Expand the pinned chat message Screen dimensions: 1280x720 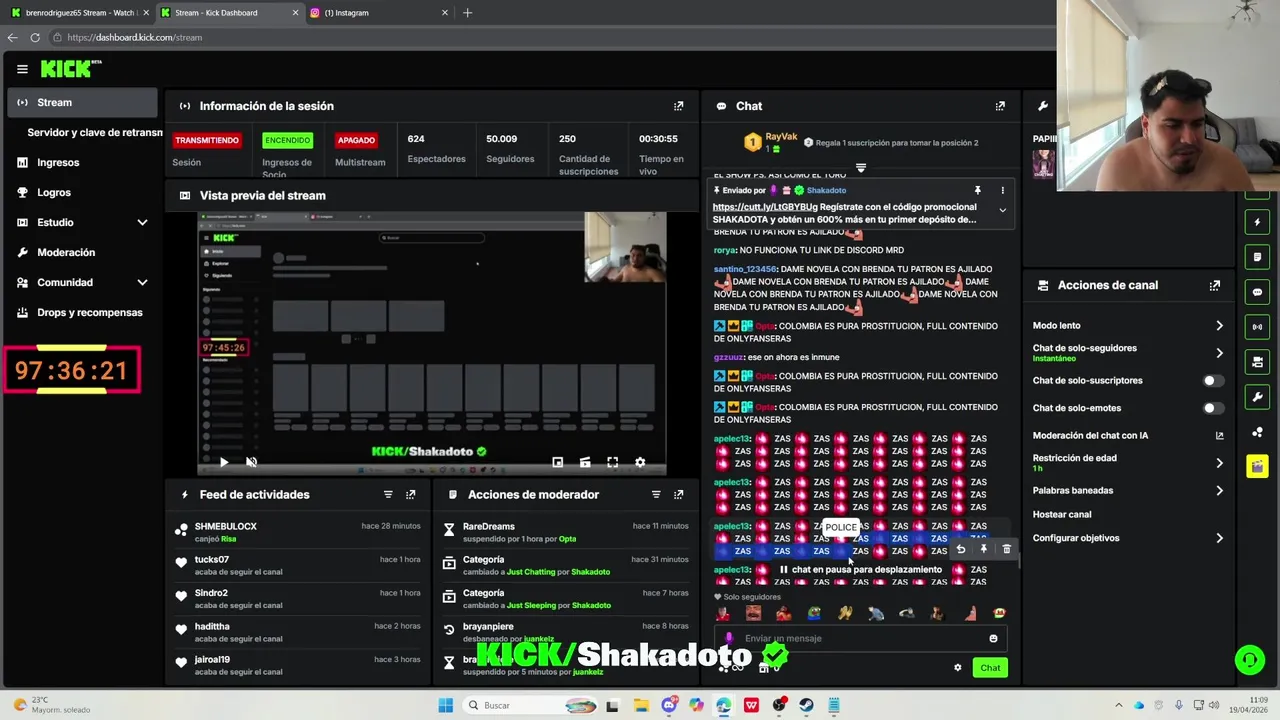(1002, 210)
